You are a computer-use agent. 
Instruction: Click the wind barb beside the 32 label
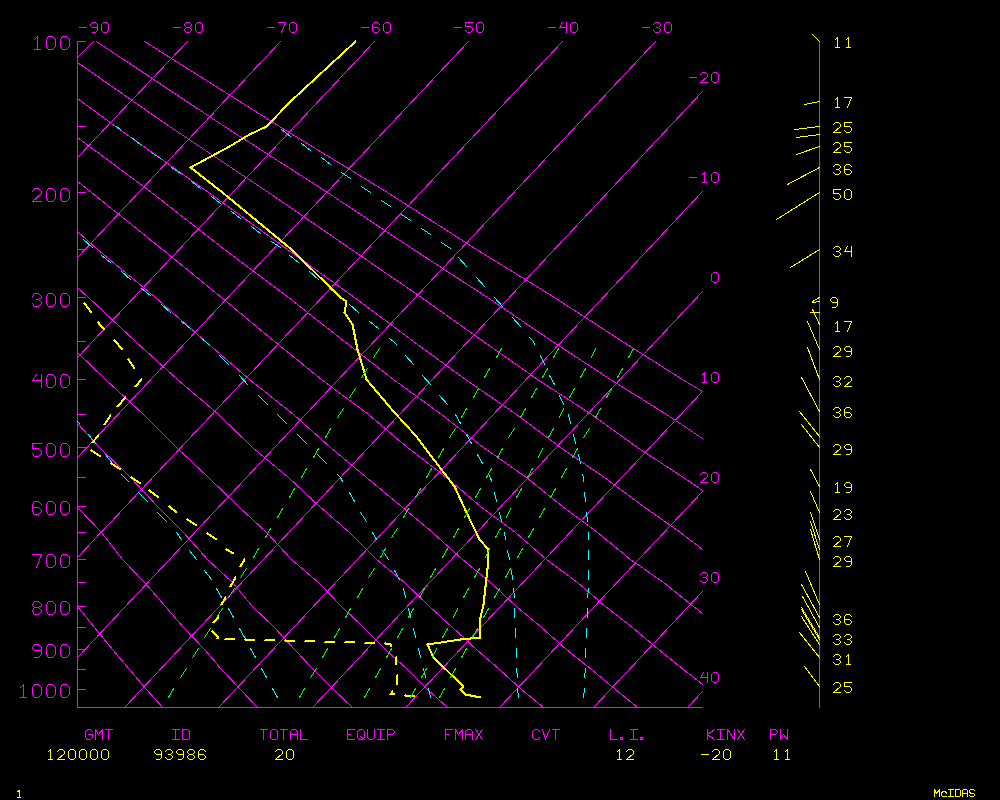coord(809,390)
